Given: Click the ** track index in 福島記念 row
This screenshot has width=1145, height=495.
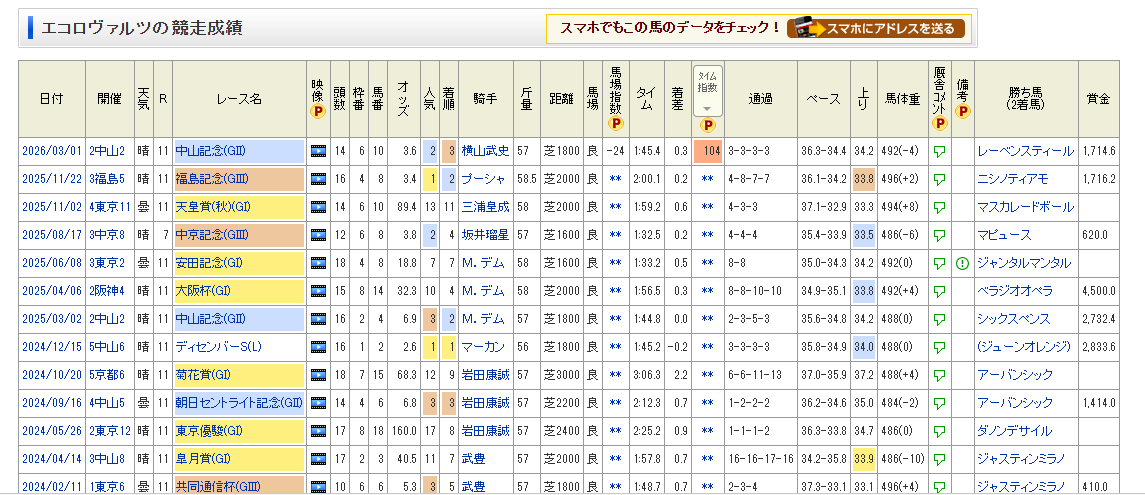Looking at the screenshot, I should pyautogui.click(x=616, y=179).
